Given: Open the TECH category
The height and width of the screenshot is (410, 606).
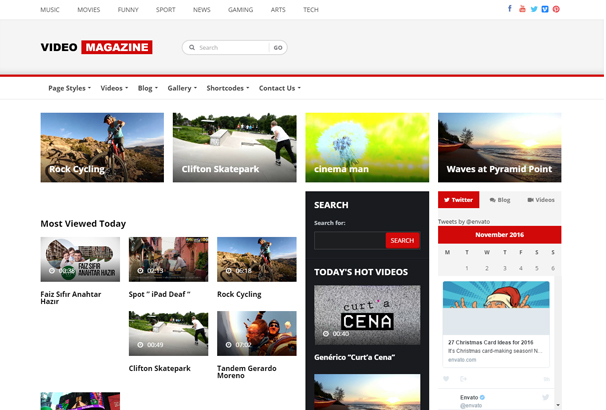Looking at the screenshot, I should click(311, 10).
